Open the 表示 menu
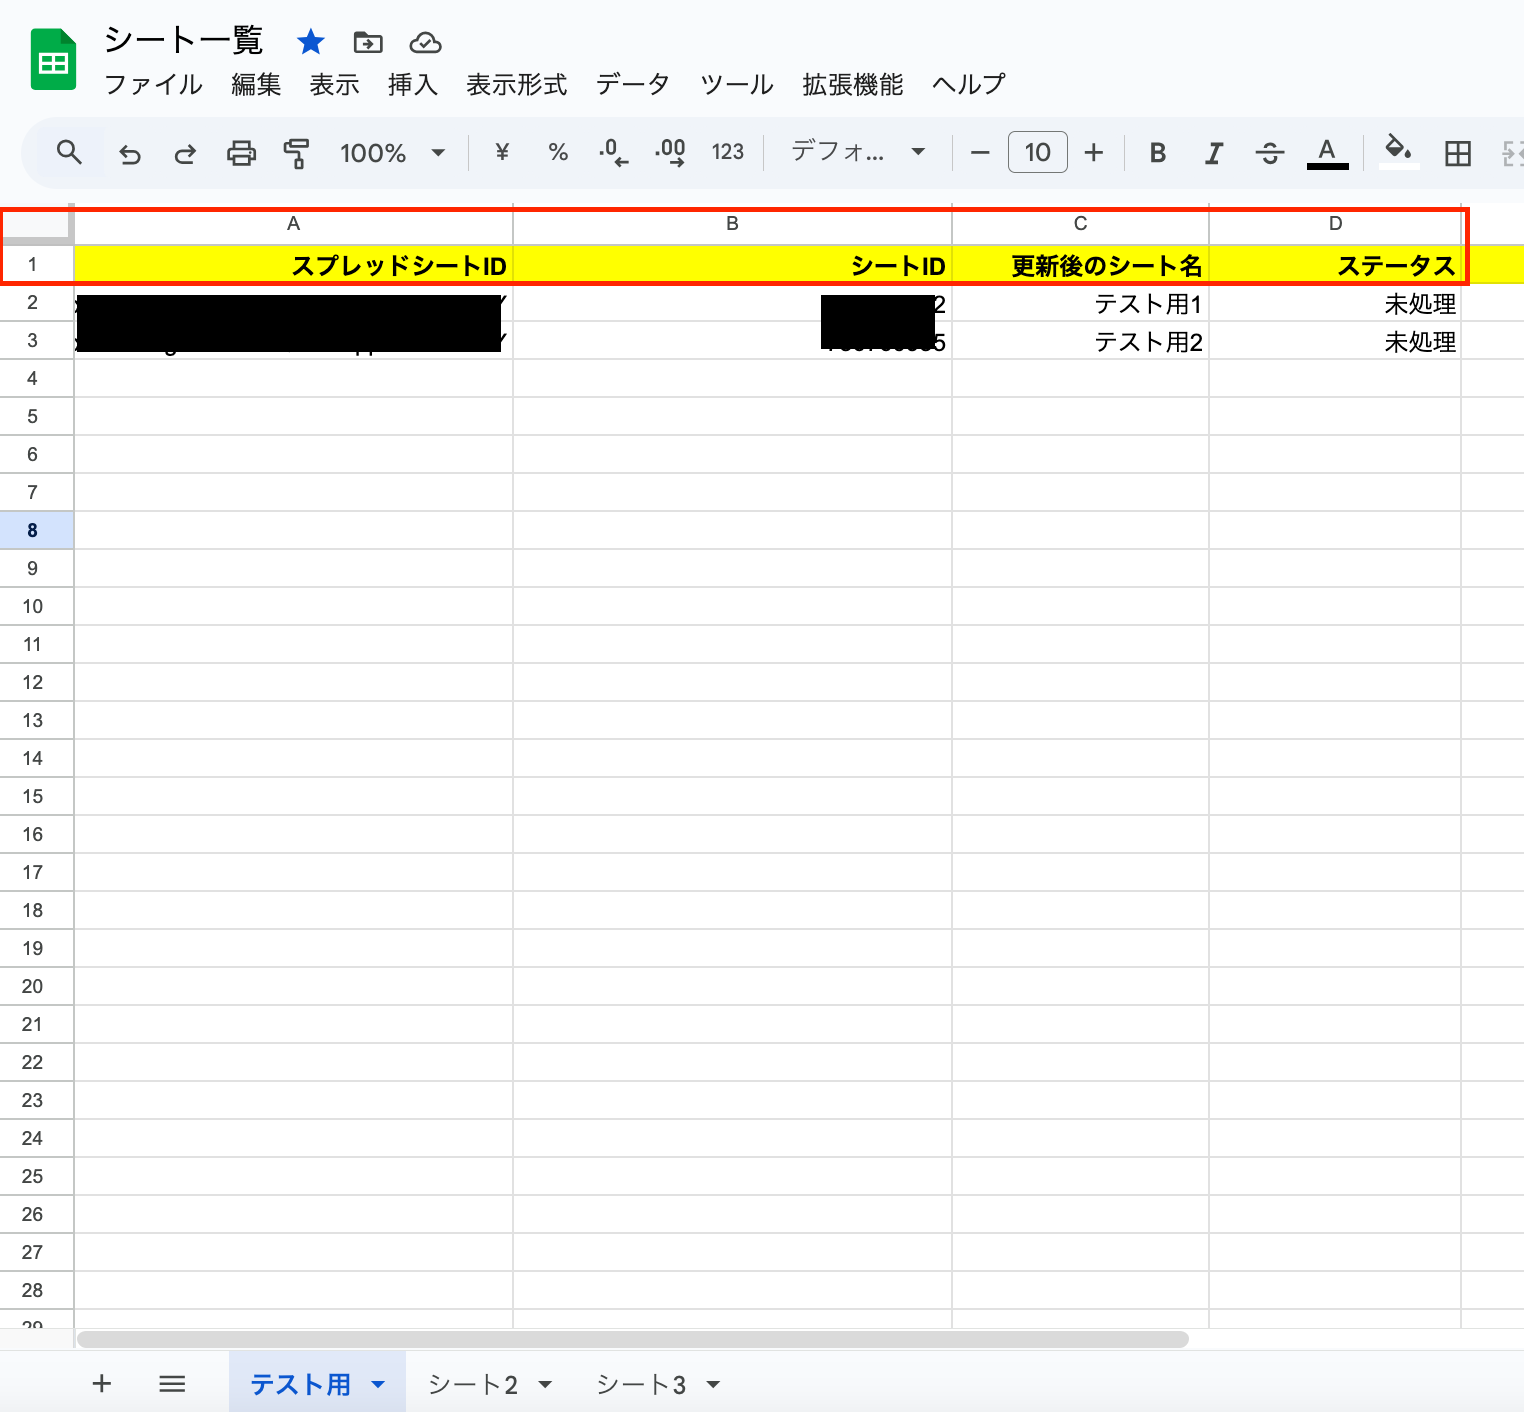Image resolution: width=1524 pixels, height=1412 pixels. [334, 85]
